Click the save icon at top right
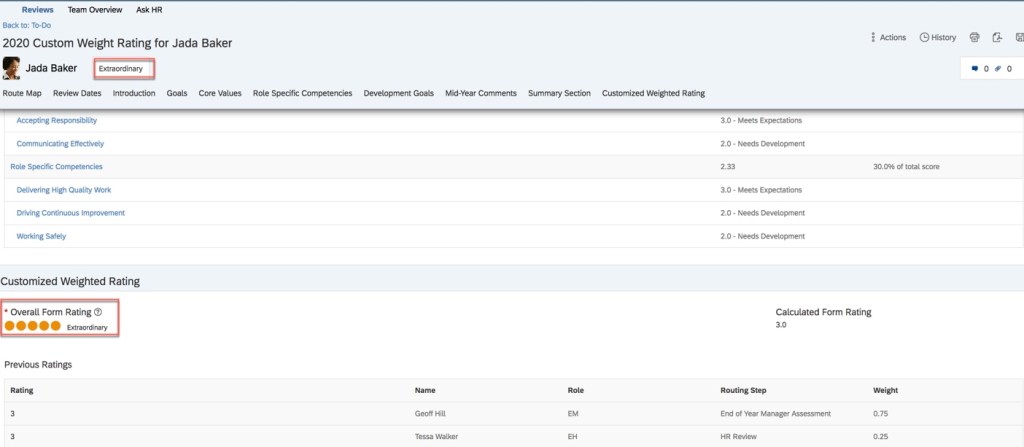The height and width of the screenshot is (447, 1024). tap(1019, 37)
